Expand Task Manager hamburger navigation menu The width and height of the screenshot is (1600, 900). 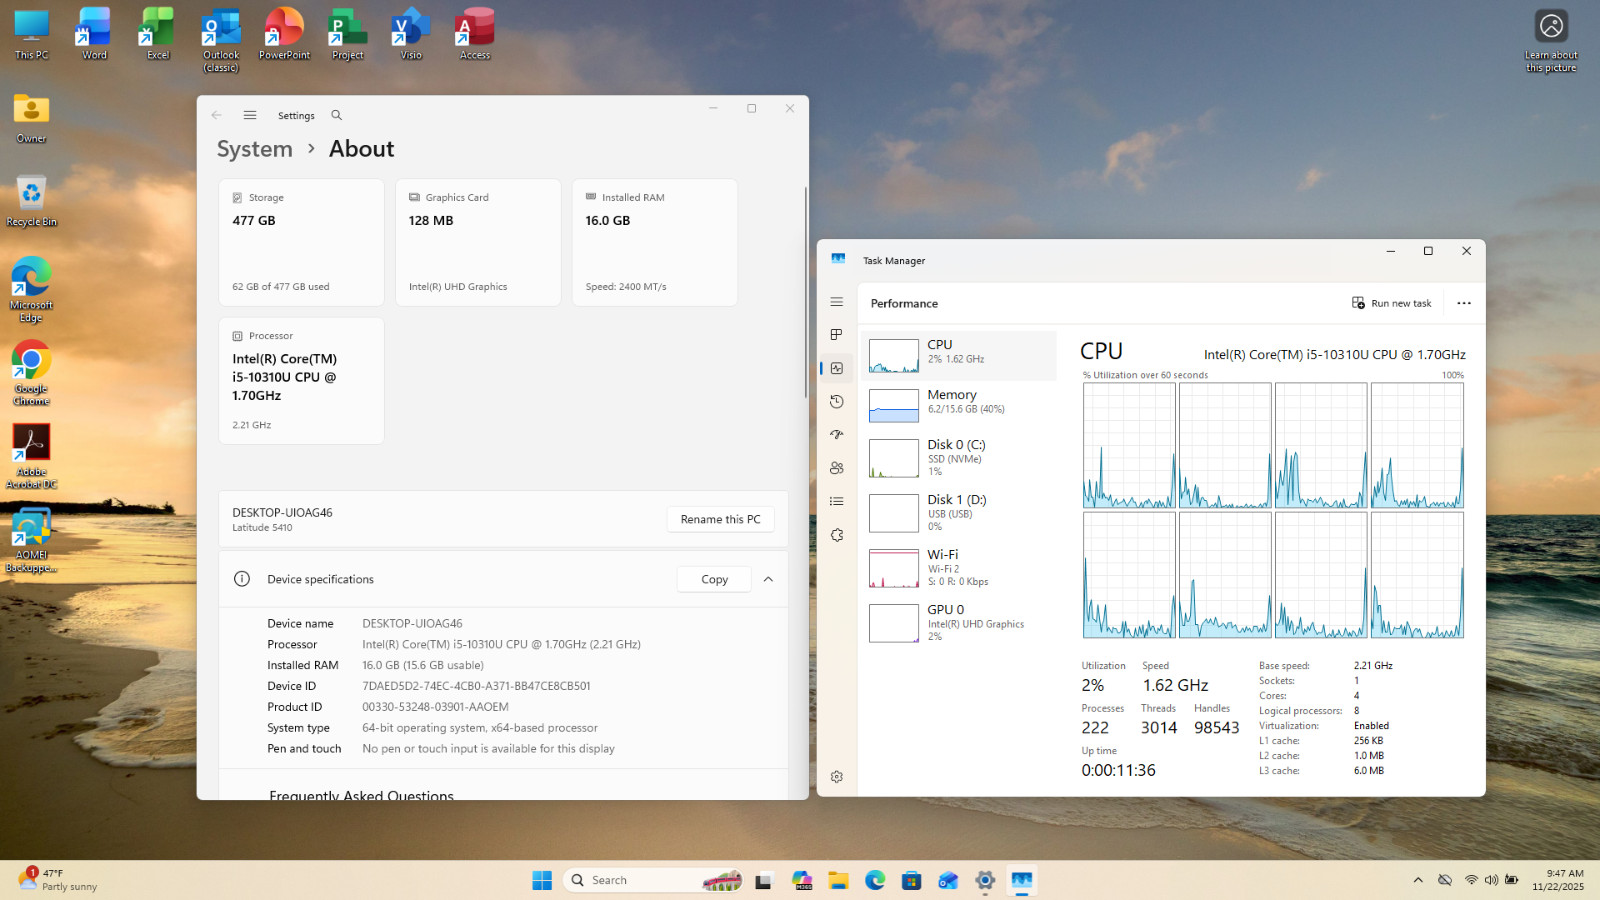(x=837, y=302)
